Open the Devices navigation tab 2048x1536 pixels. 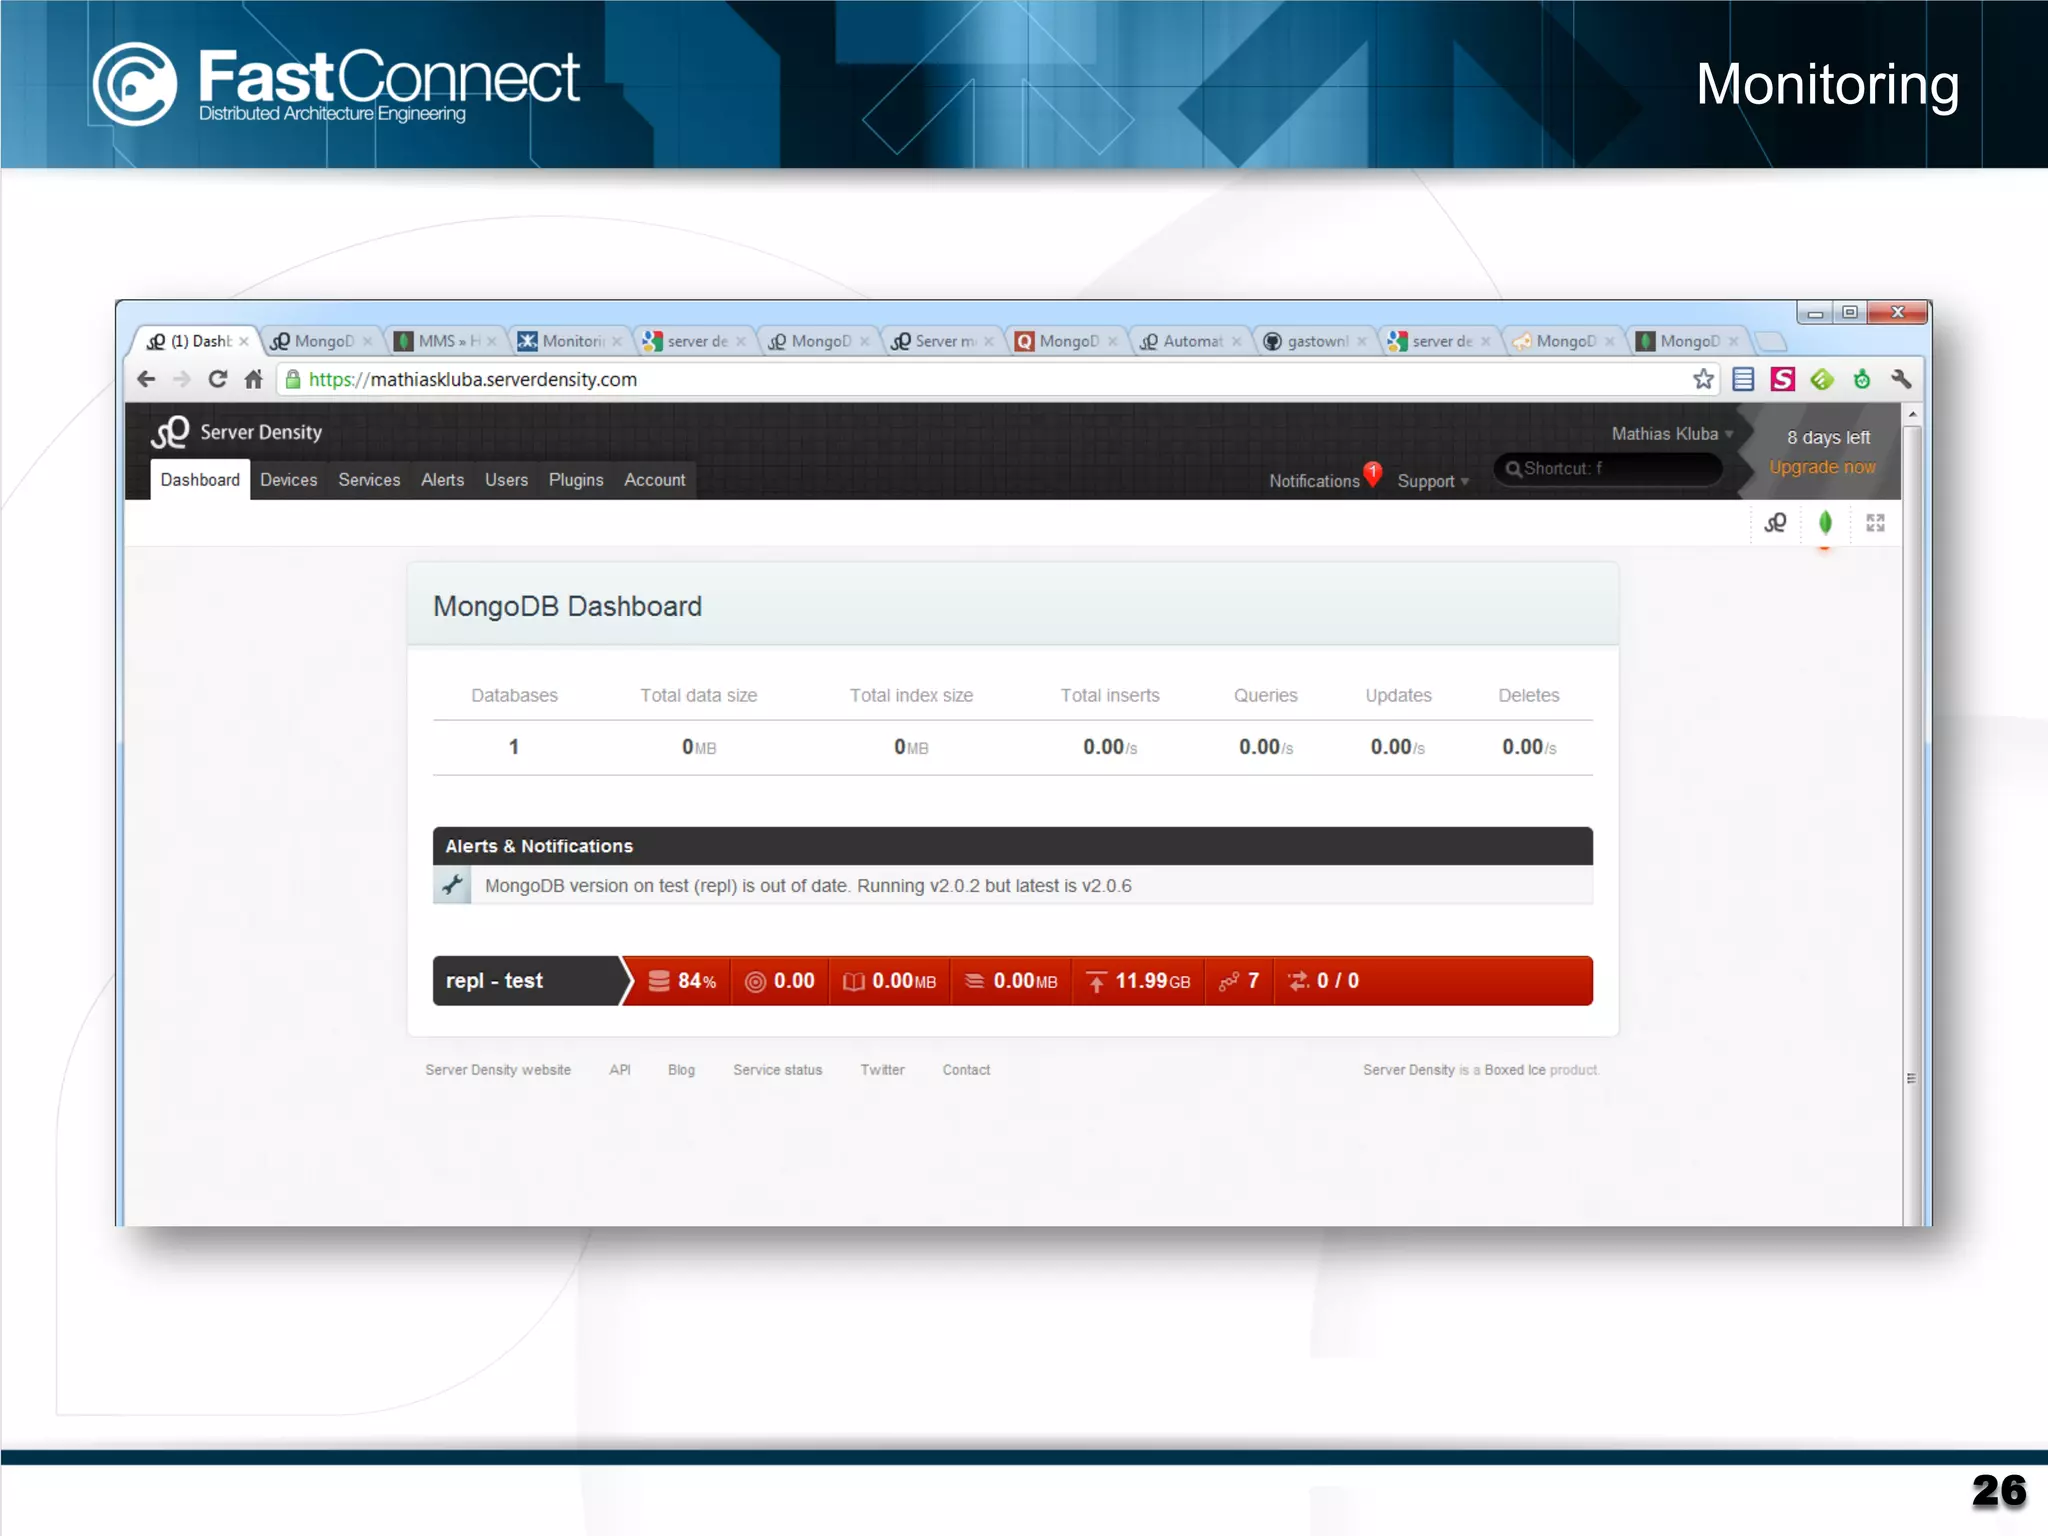[288, 480]
